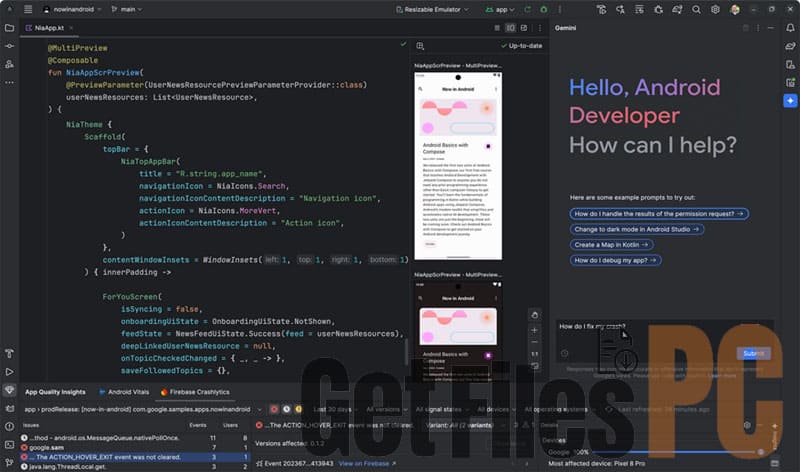Switch editor to Split view

coord(510,28)
